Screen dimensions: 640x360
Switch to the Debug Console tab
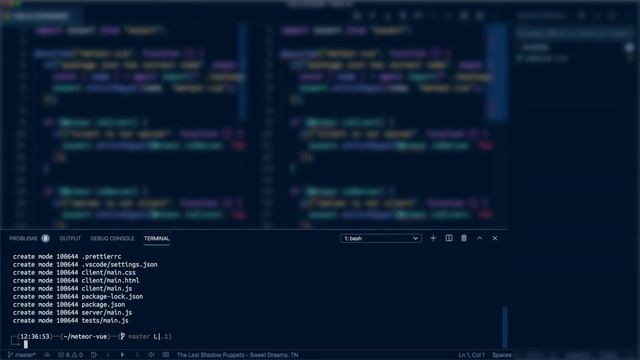[x=112, y=238]
